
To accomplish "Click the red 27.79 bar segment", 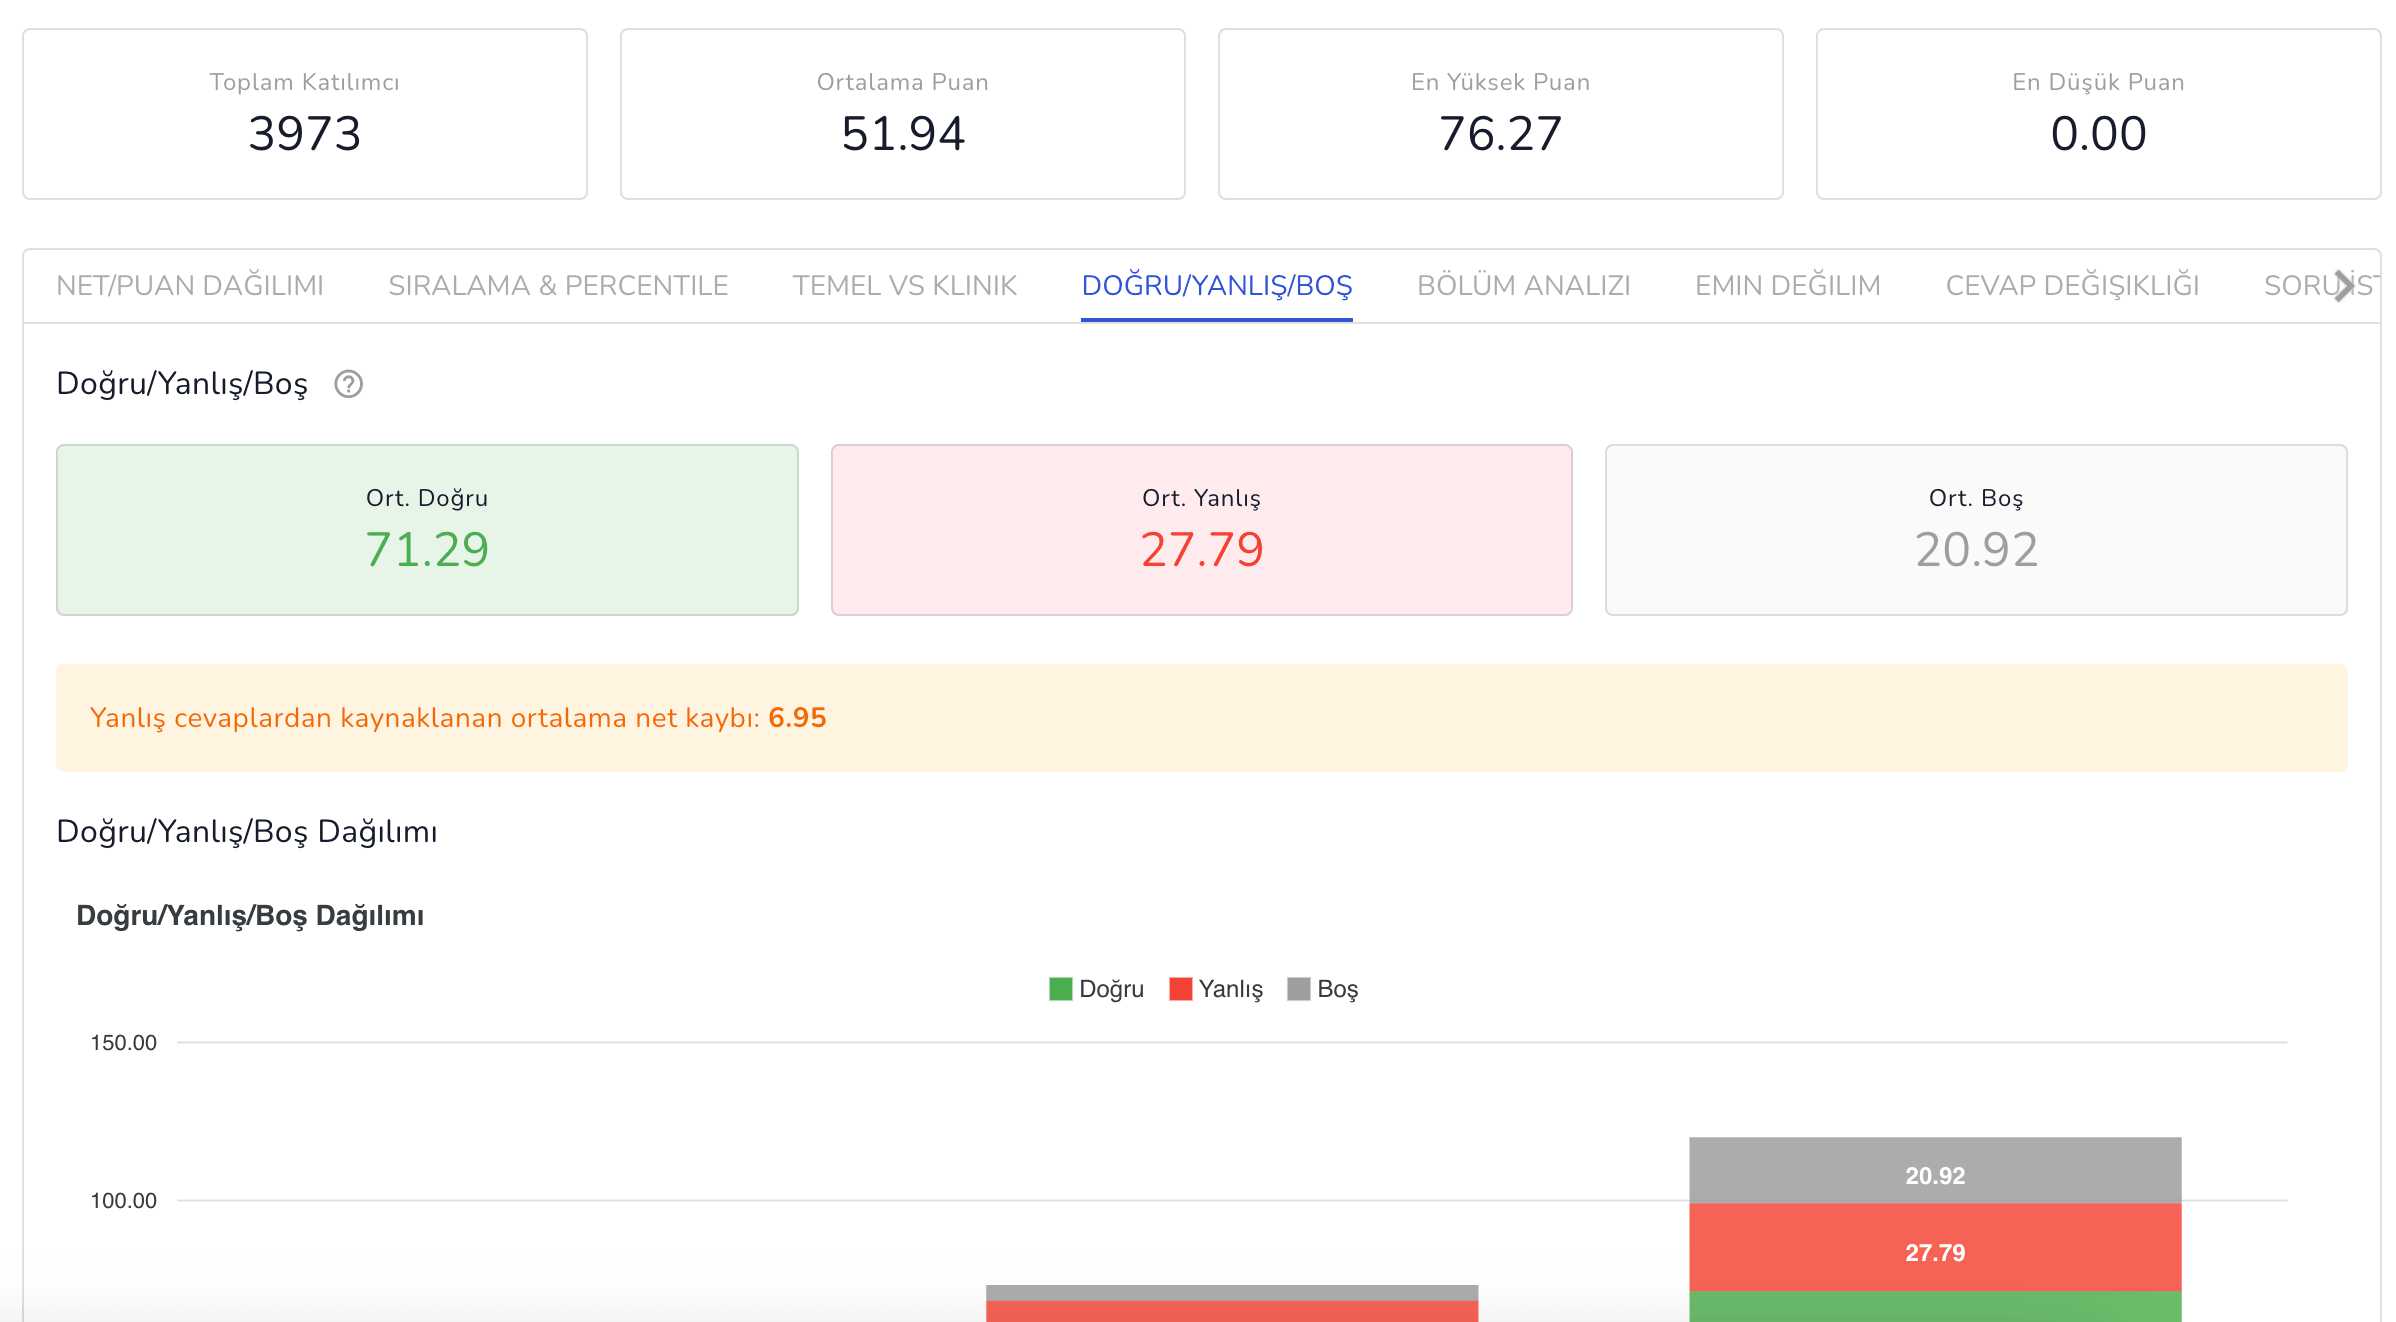I will [x=1935, y=1247].
